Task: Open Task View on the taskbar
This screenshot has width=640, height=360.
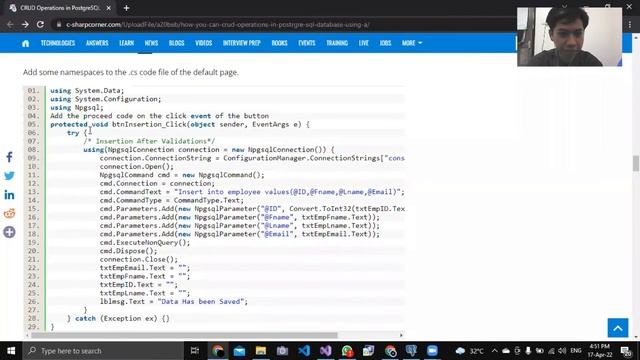Action: tap(195, 351)
